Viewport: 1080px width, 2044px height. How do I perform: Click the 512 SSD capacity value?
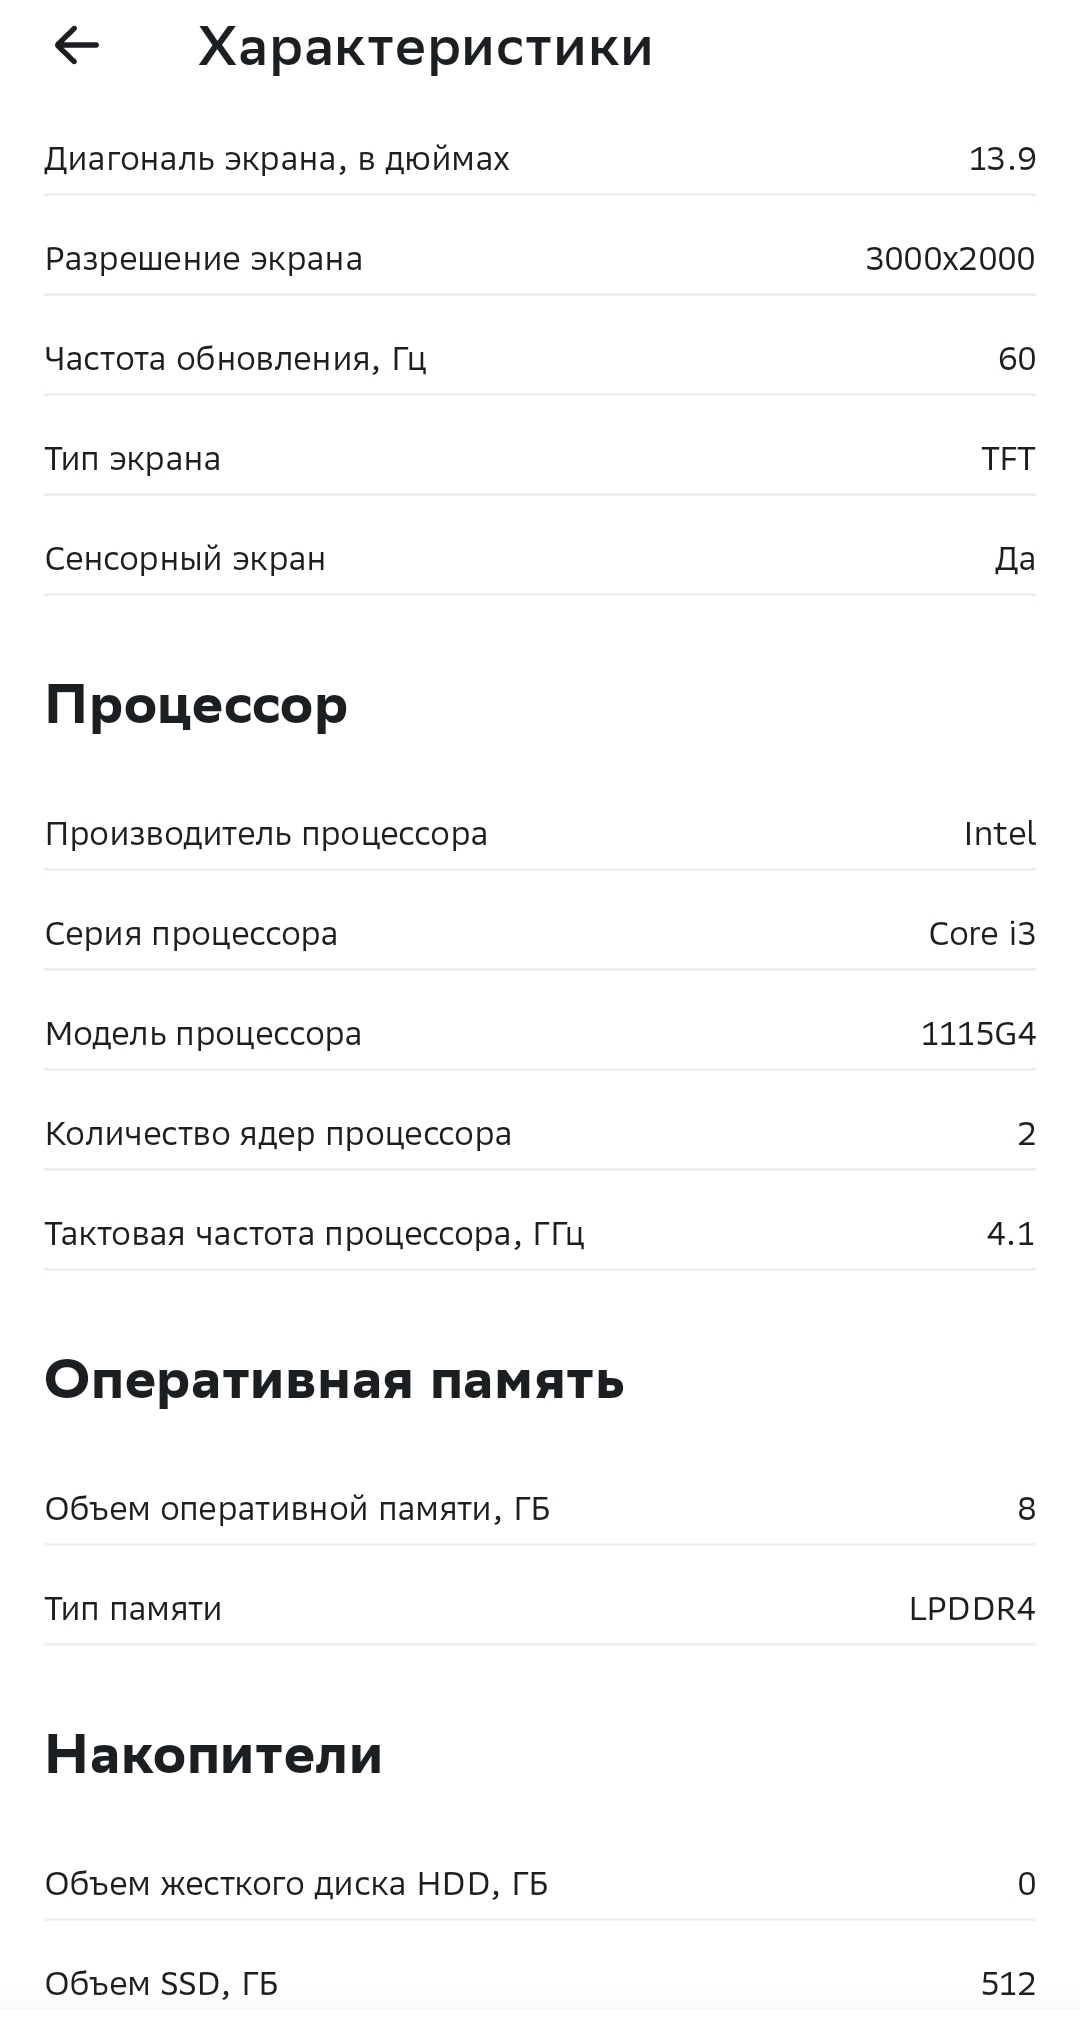[1007, 1984]
